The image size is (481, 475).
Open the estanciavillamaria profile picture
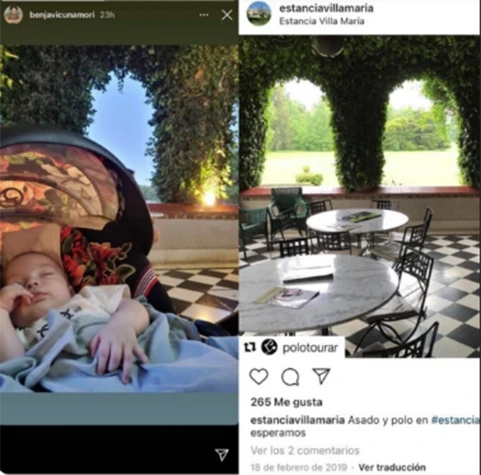pyautogui.click(x=259, y=14)
